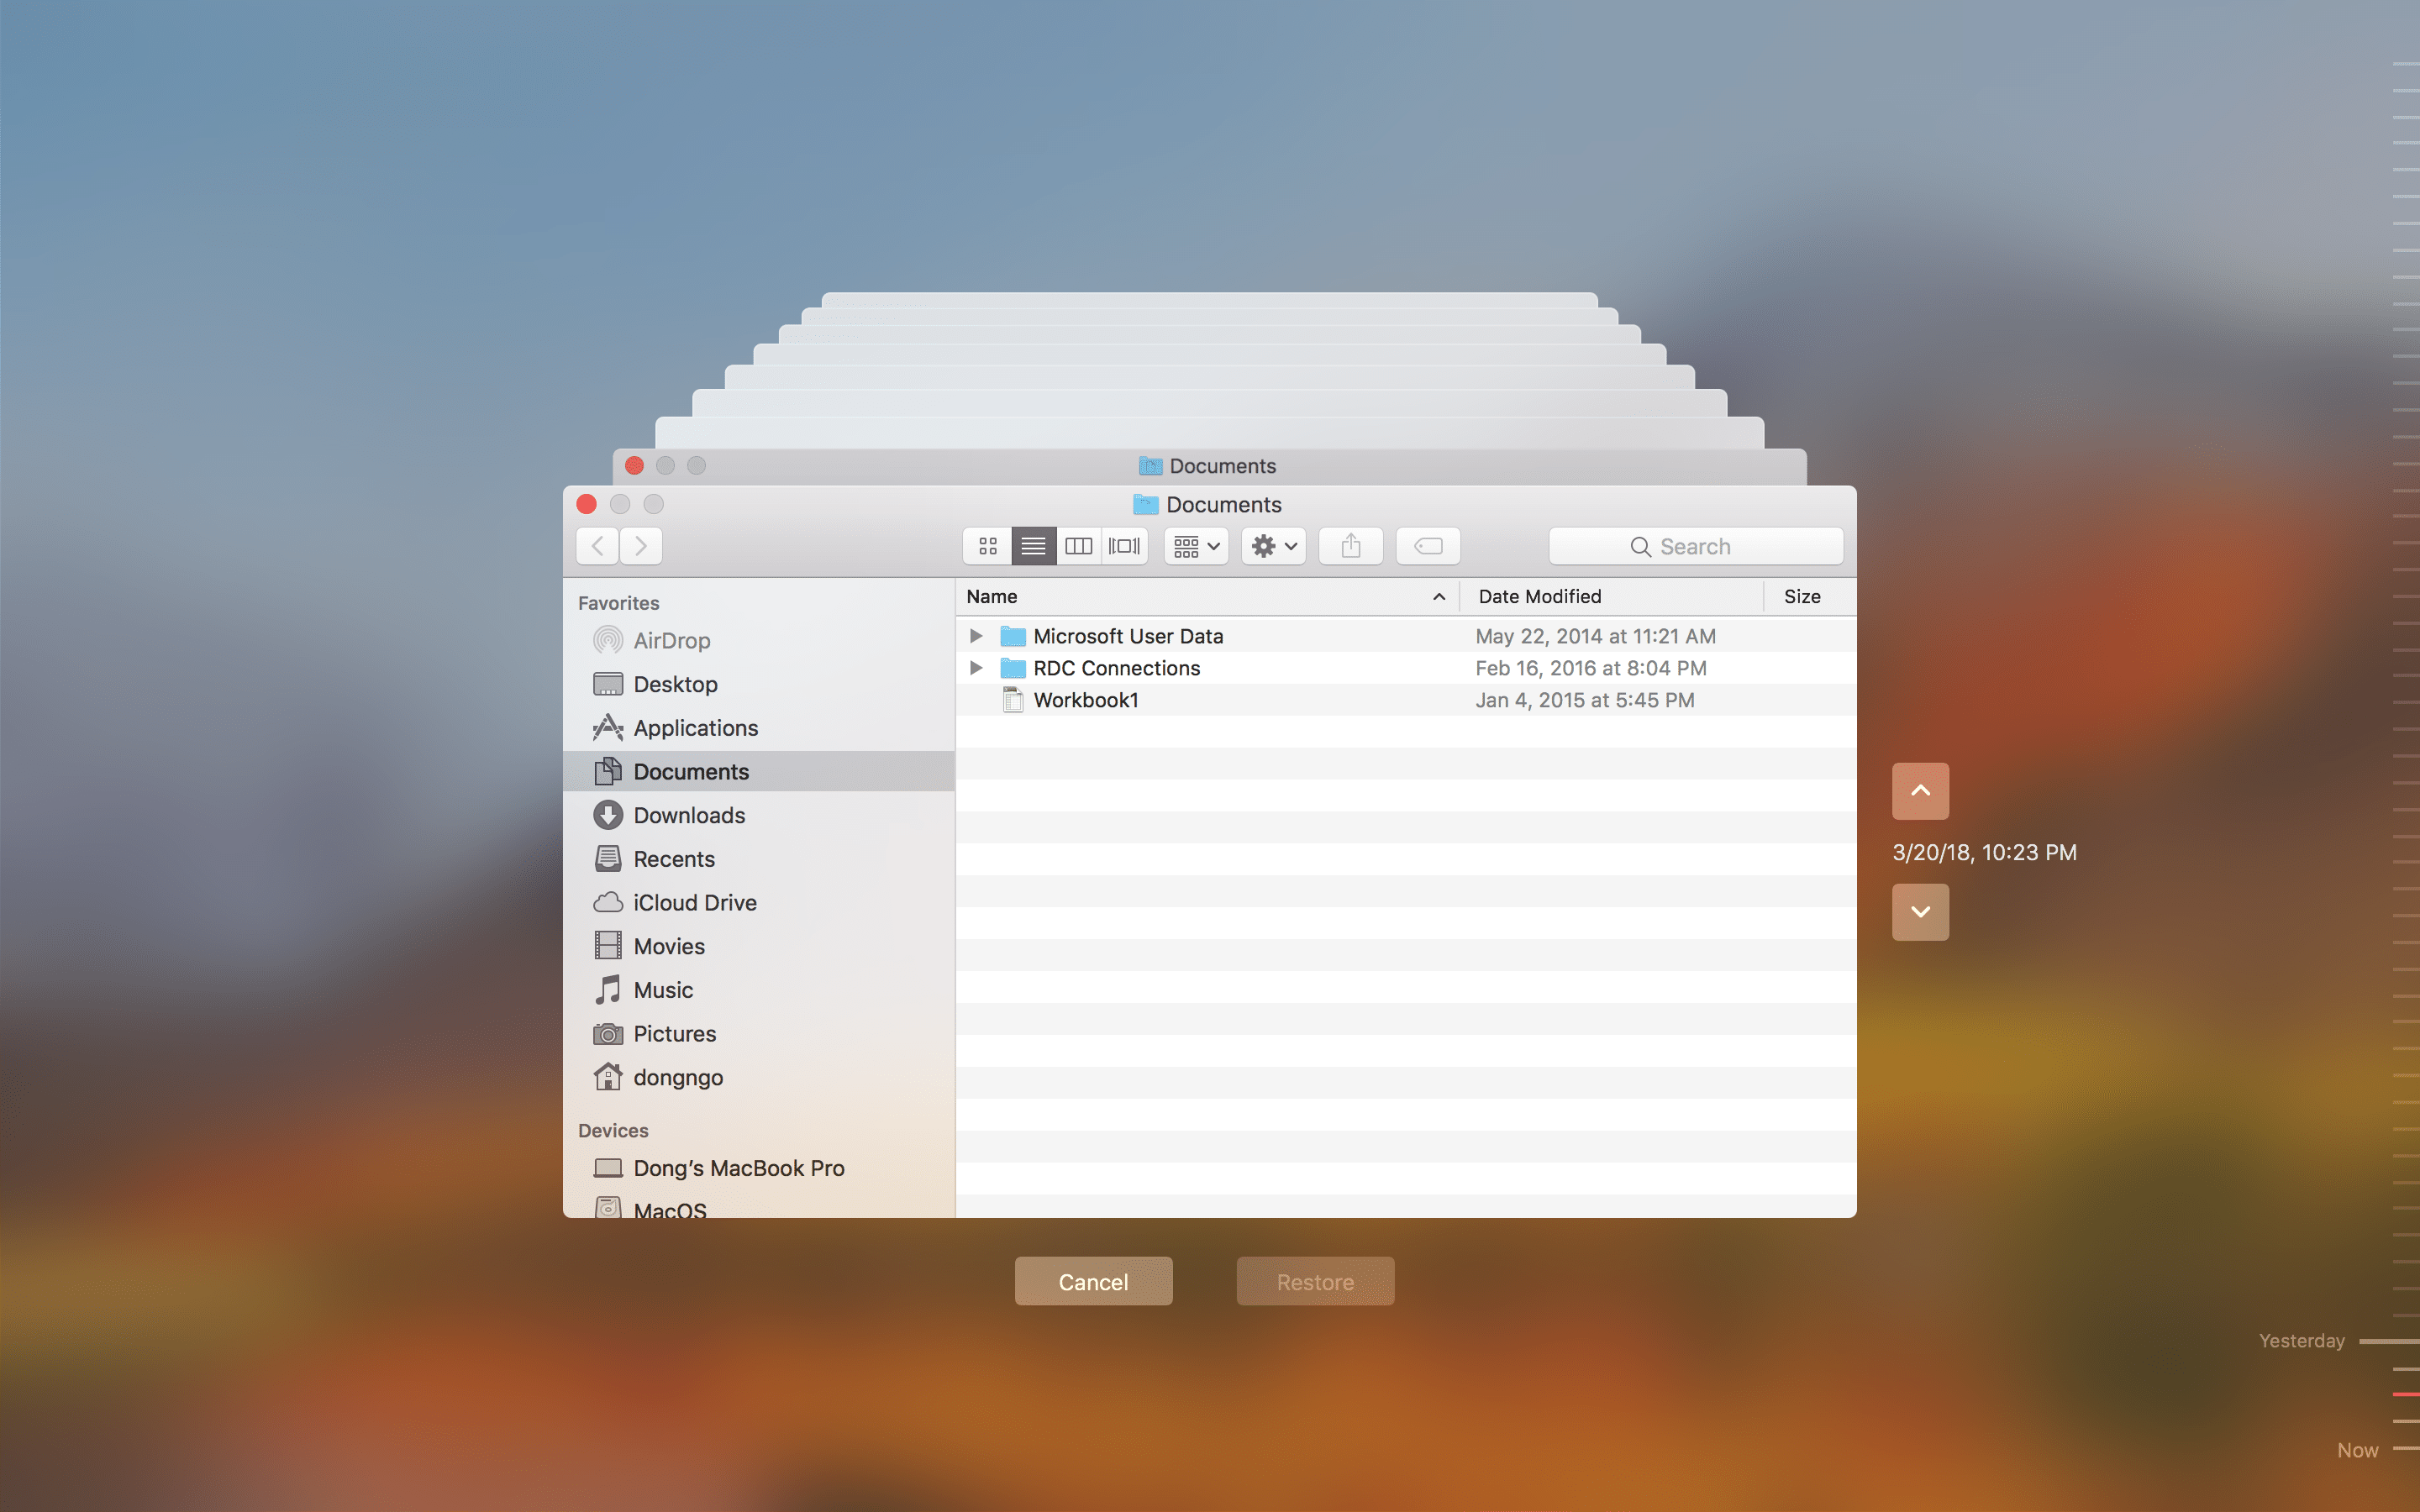Click the Share toolbar icon
This screenshot has width=2420, height=1512.
(x=1350, y=546)
